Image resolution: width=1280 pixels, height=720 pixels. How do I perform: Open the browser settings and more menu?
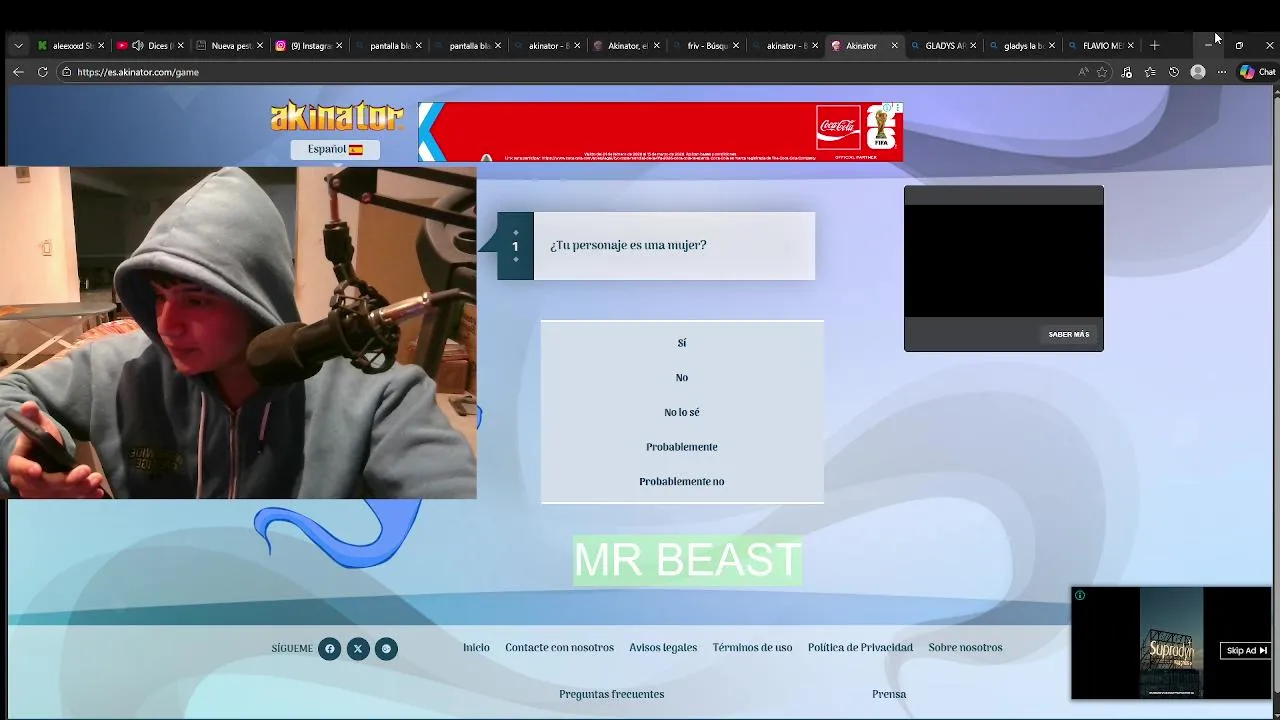(x=1221, y=72)
